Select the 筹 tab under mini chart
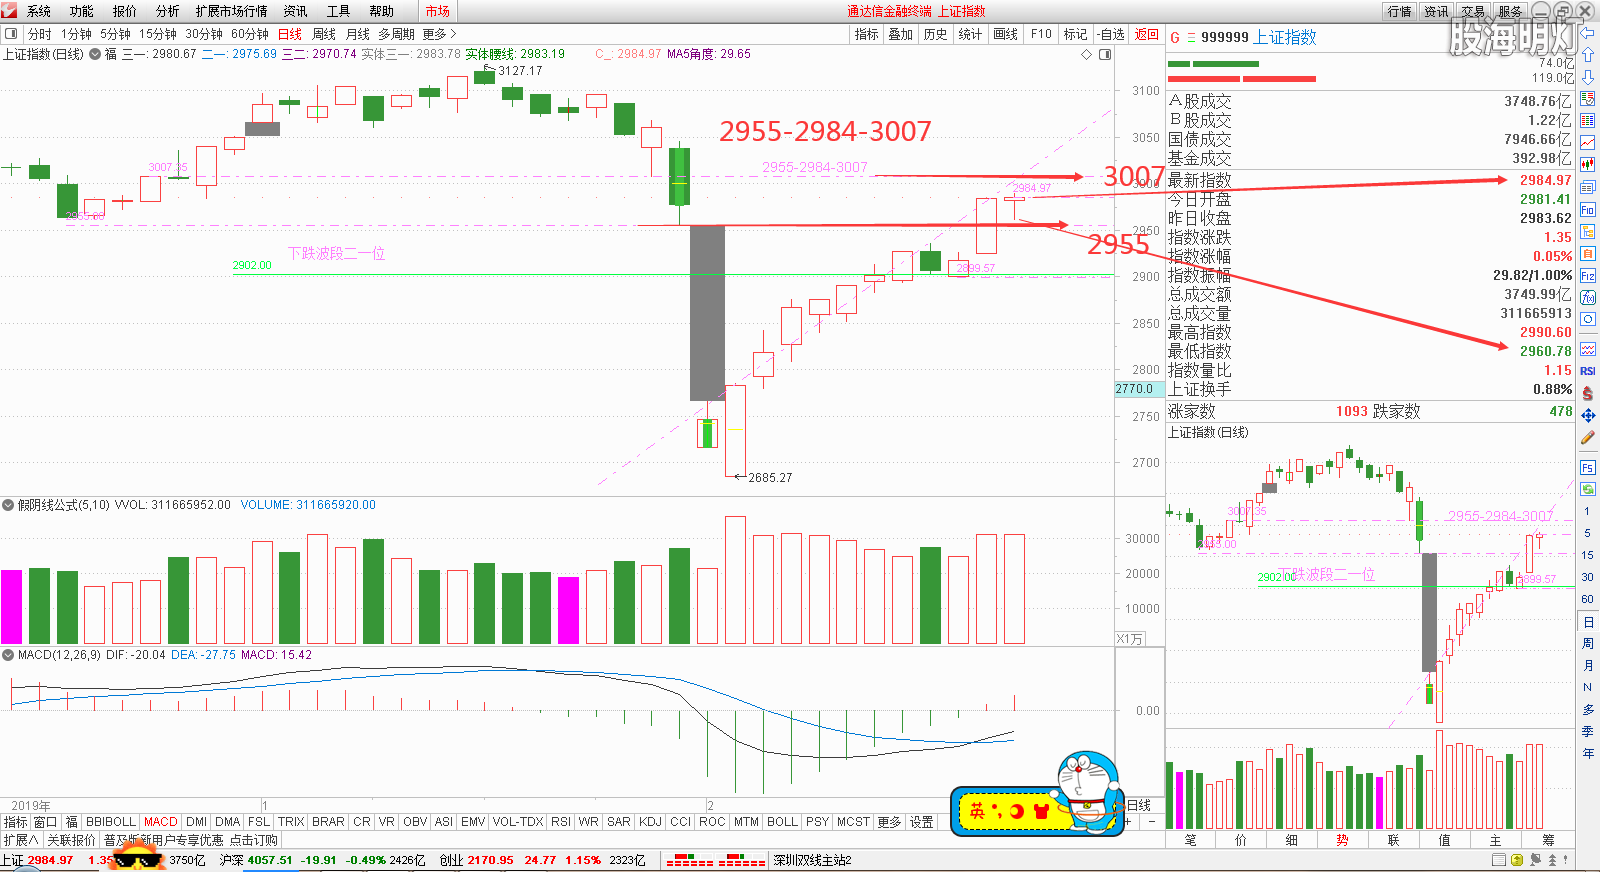Image resolution: width=1600 pixels, height=872 pixels. coord(1548,840)
